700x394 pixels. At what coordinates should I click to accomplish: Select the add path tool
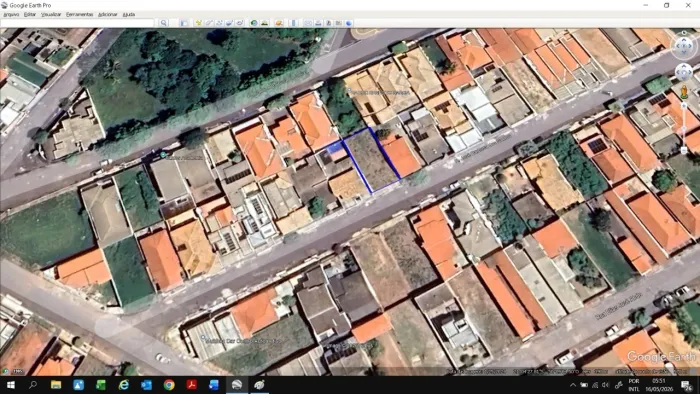tap(220, 23)
